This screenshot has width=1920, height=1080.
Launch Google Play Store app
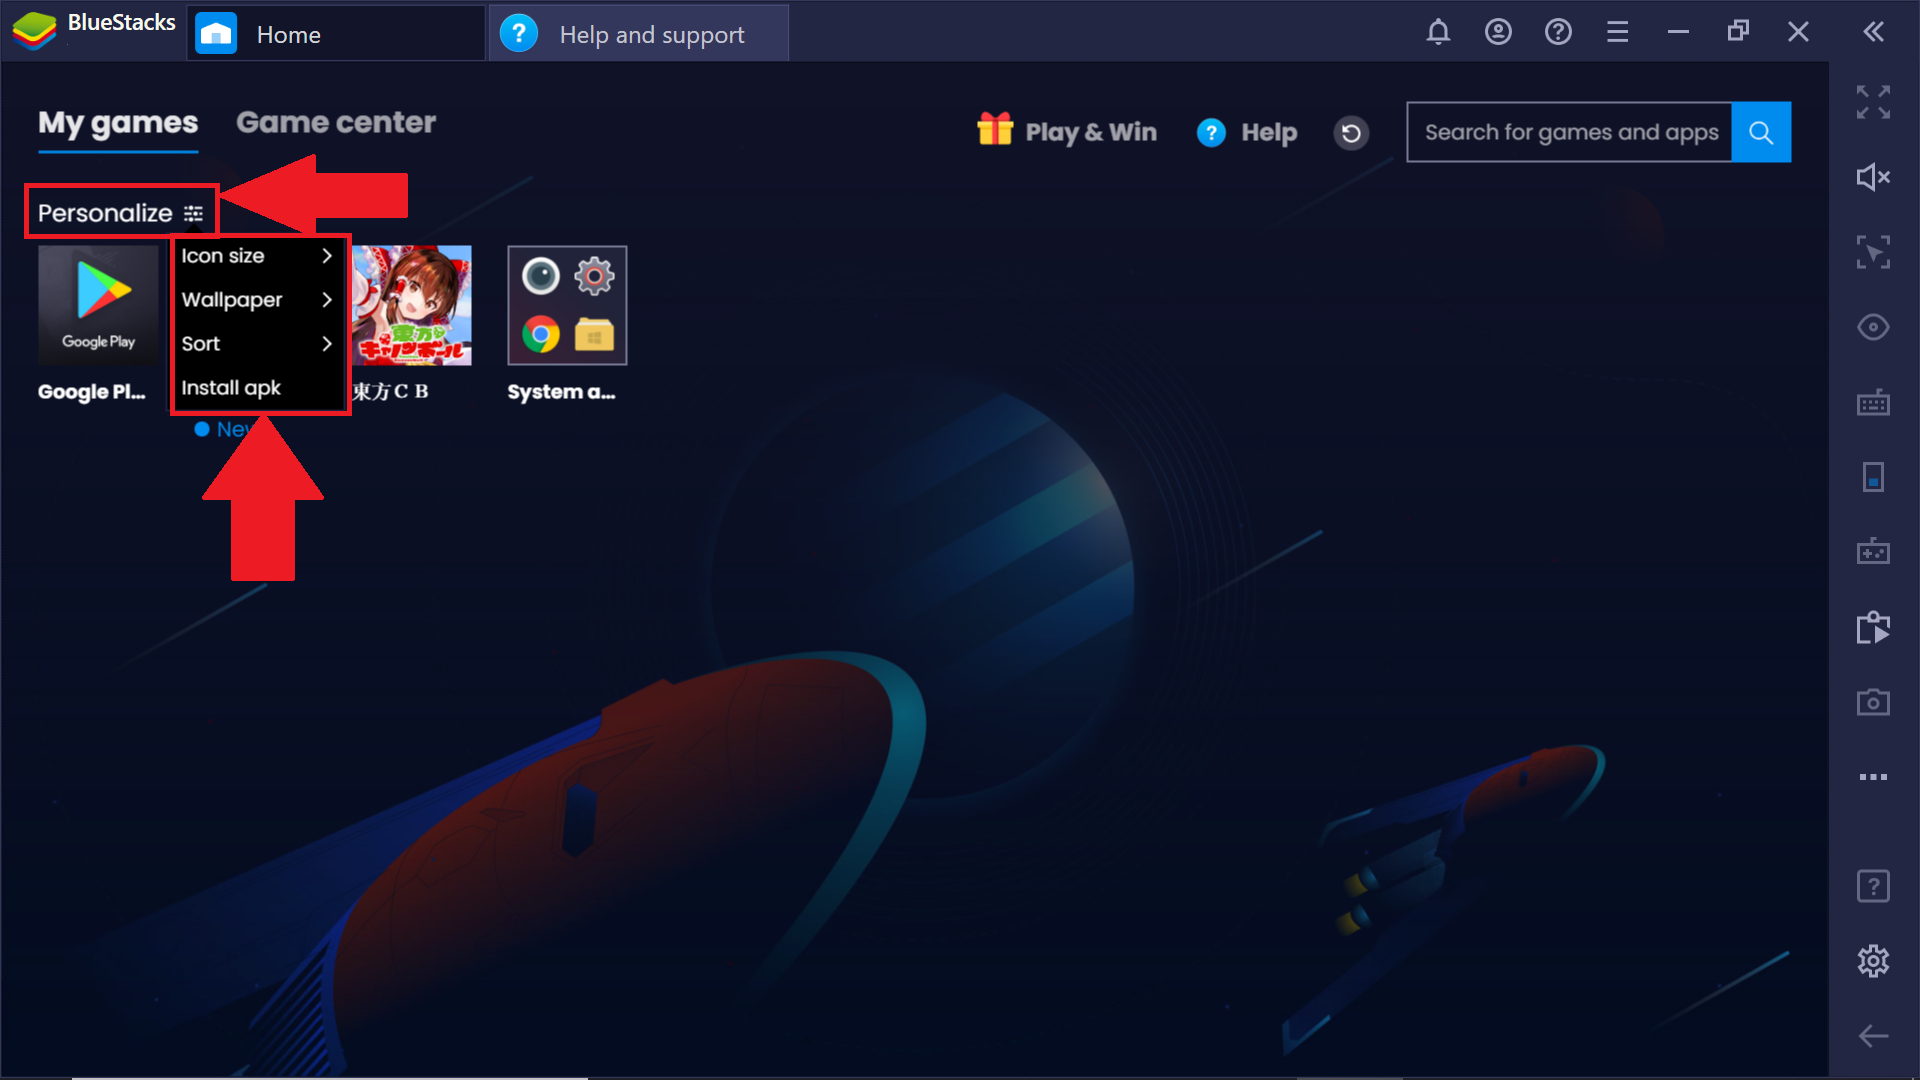click(x=98, y=305)
